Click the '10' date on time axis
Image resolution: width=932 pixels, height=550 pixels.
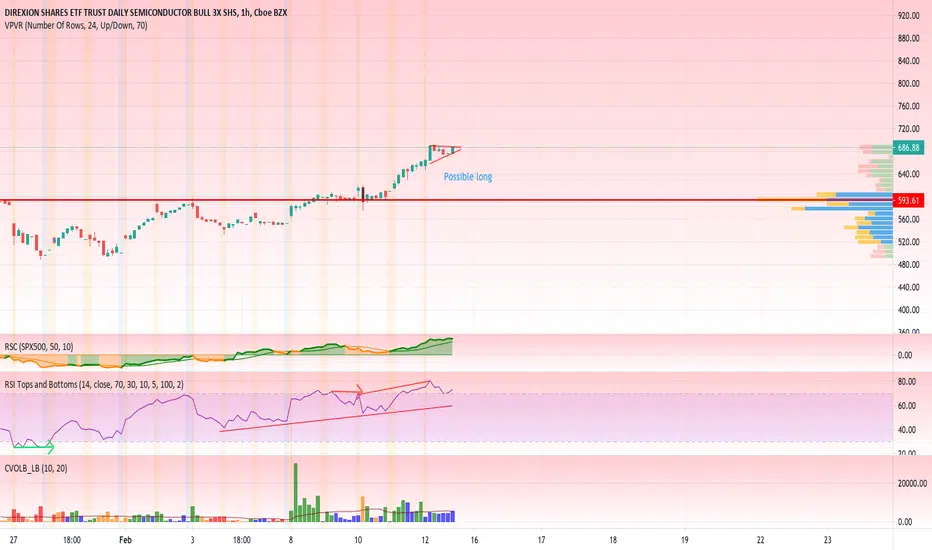pos(358,540)
